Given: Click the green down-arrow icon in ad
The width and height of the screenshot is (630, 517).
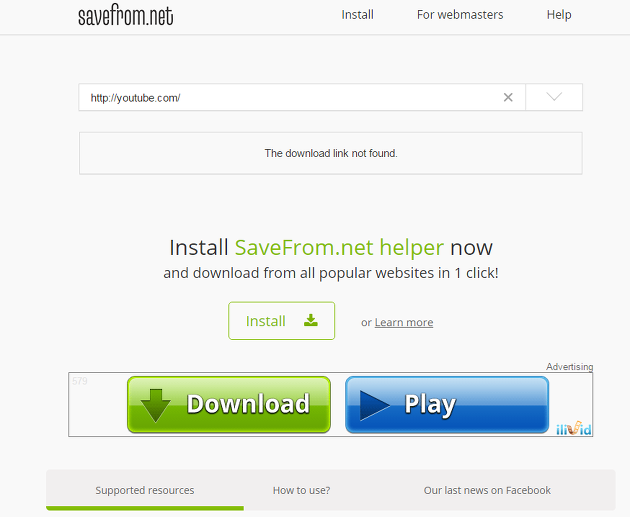Looking at the screenshot, I should pos(156,405).
